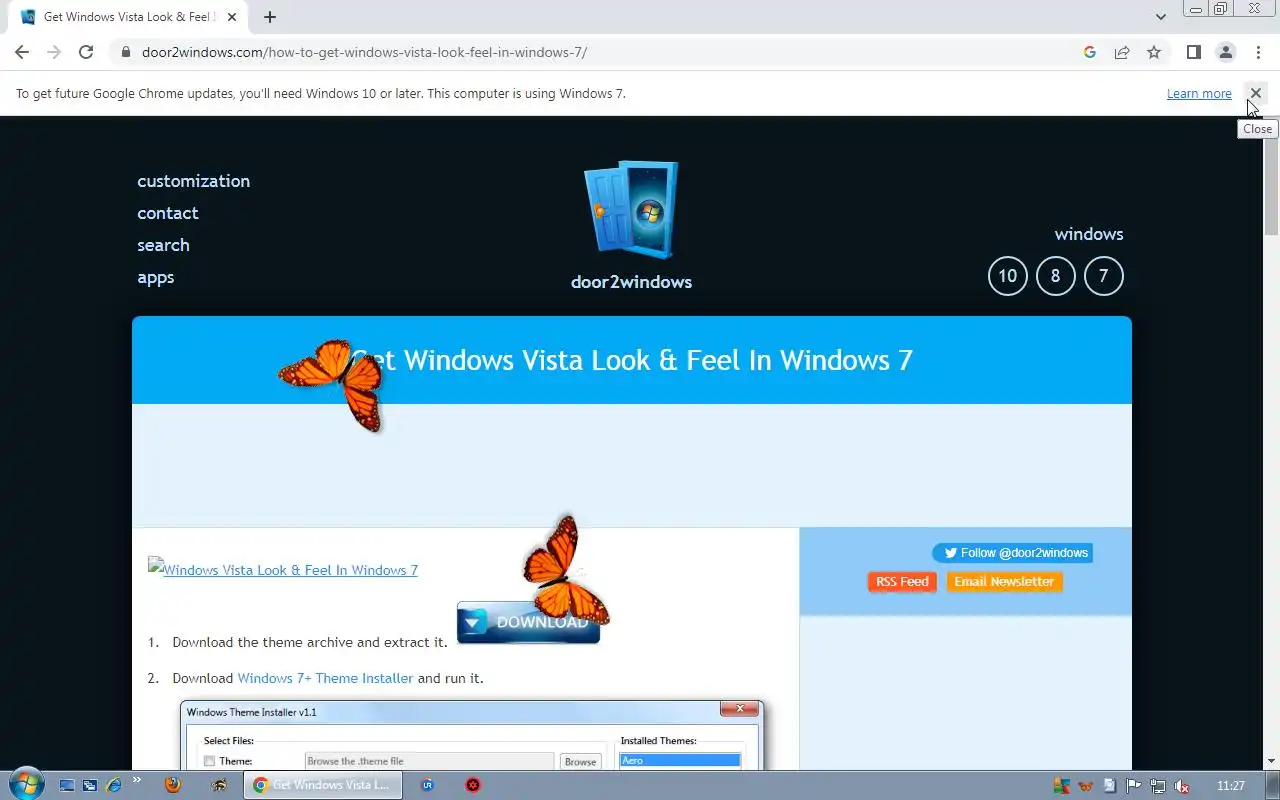Expand the tab search dropdown arrow
This screenshot has width=1280, height=800.
[x=1160, y=17]
